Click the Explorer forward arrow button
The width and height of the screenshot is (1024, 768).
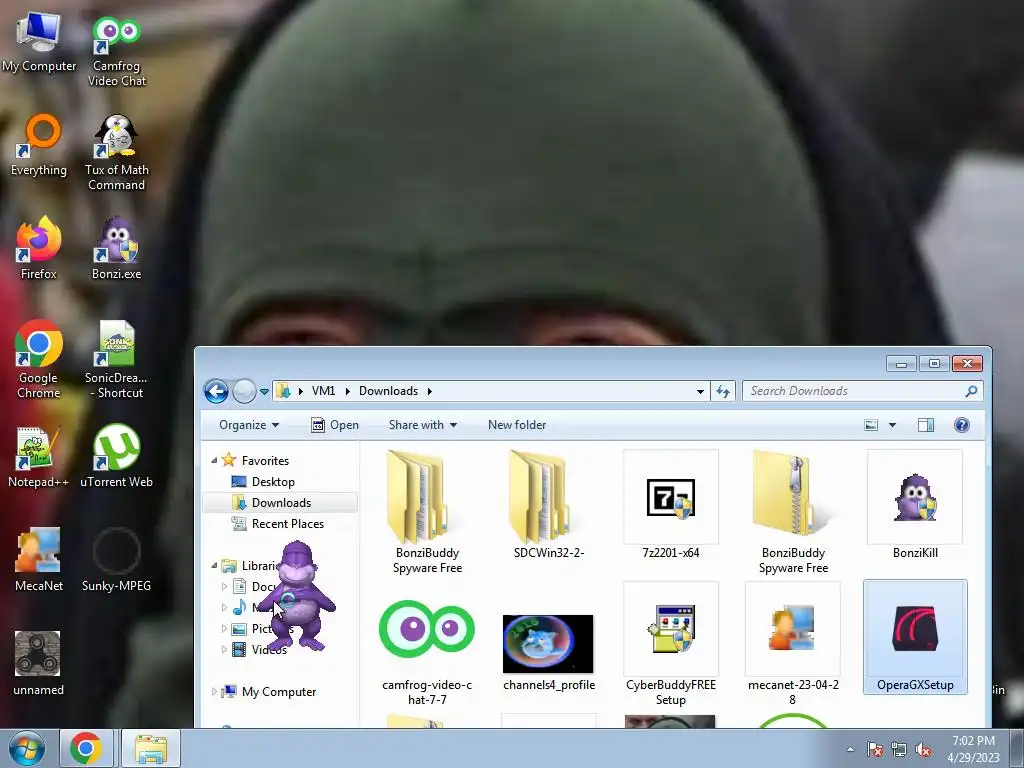point(244,391)
